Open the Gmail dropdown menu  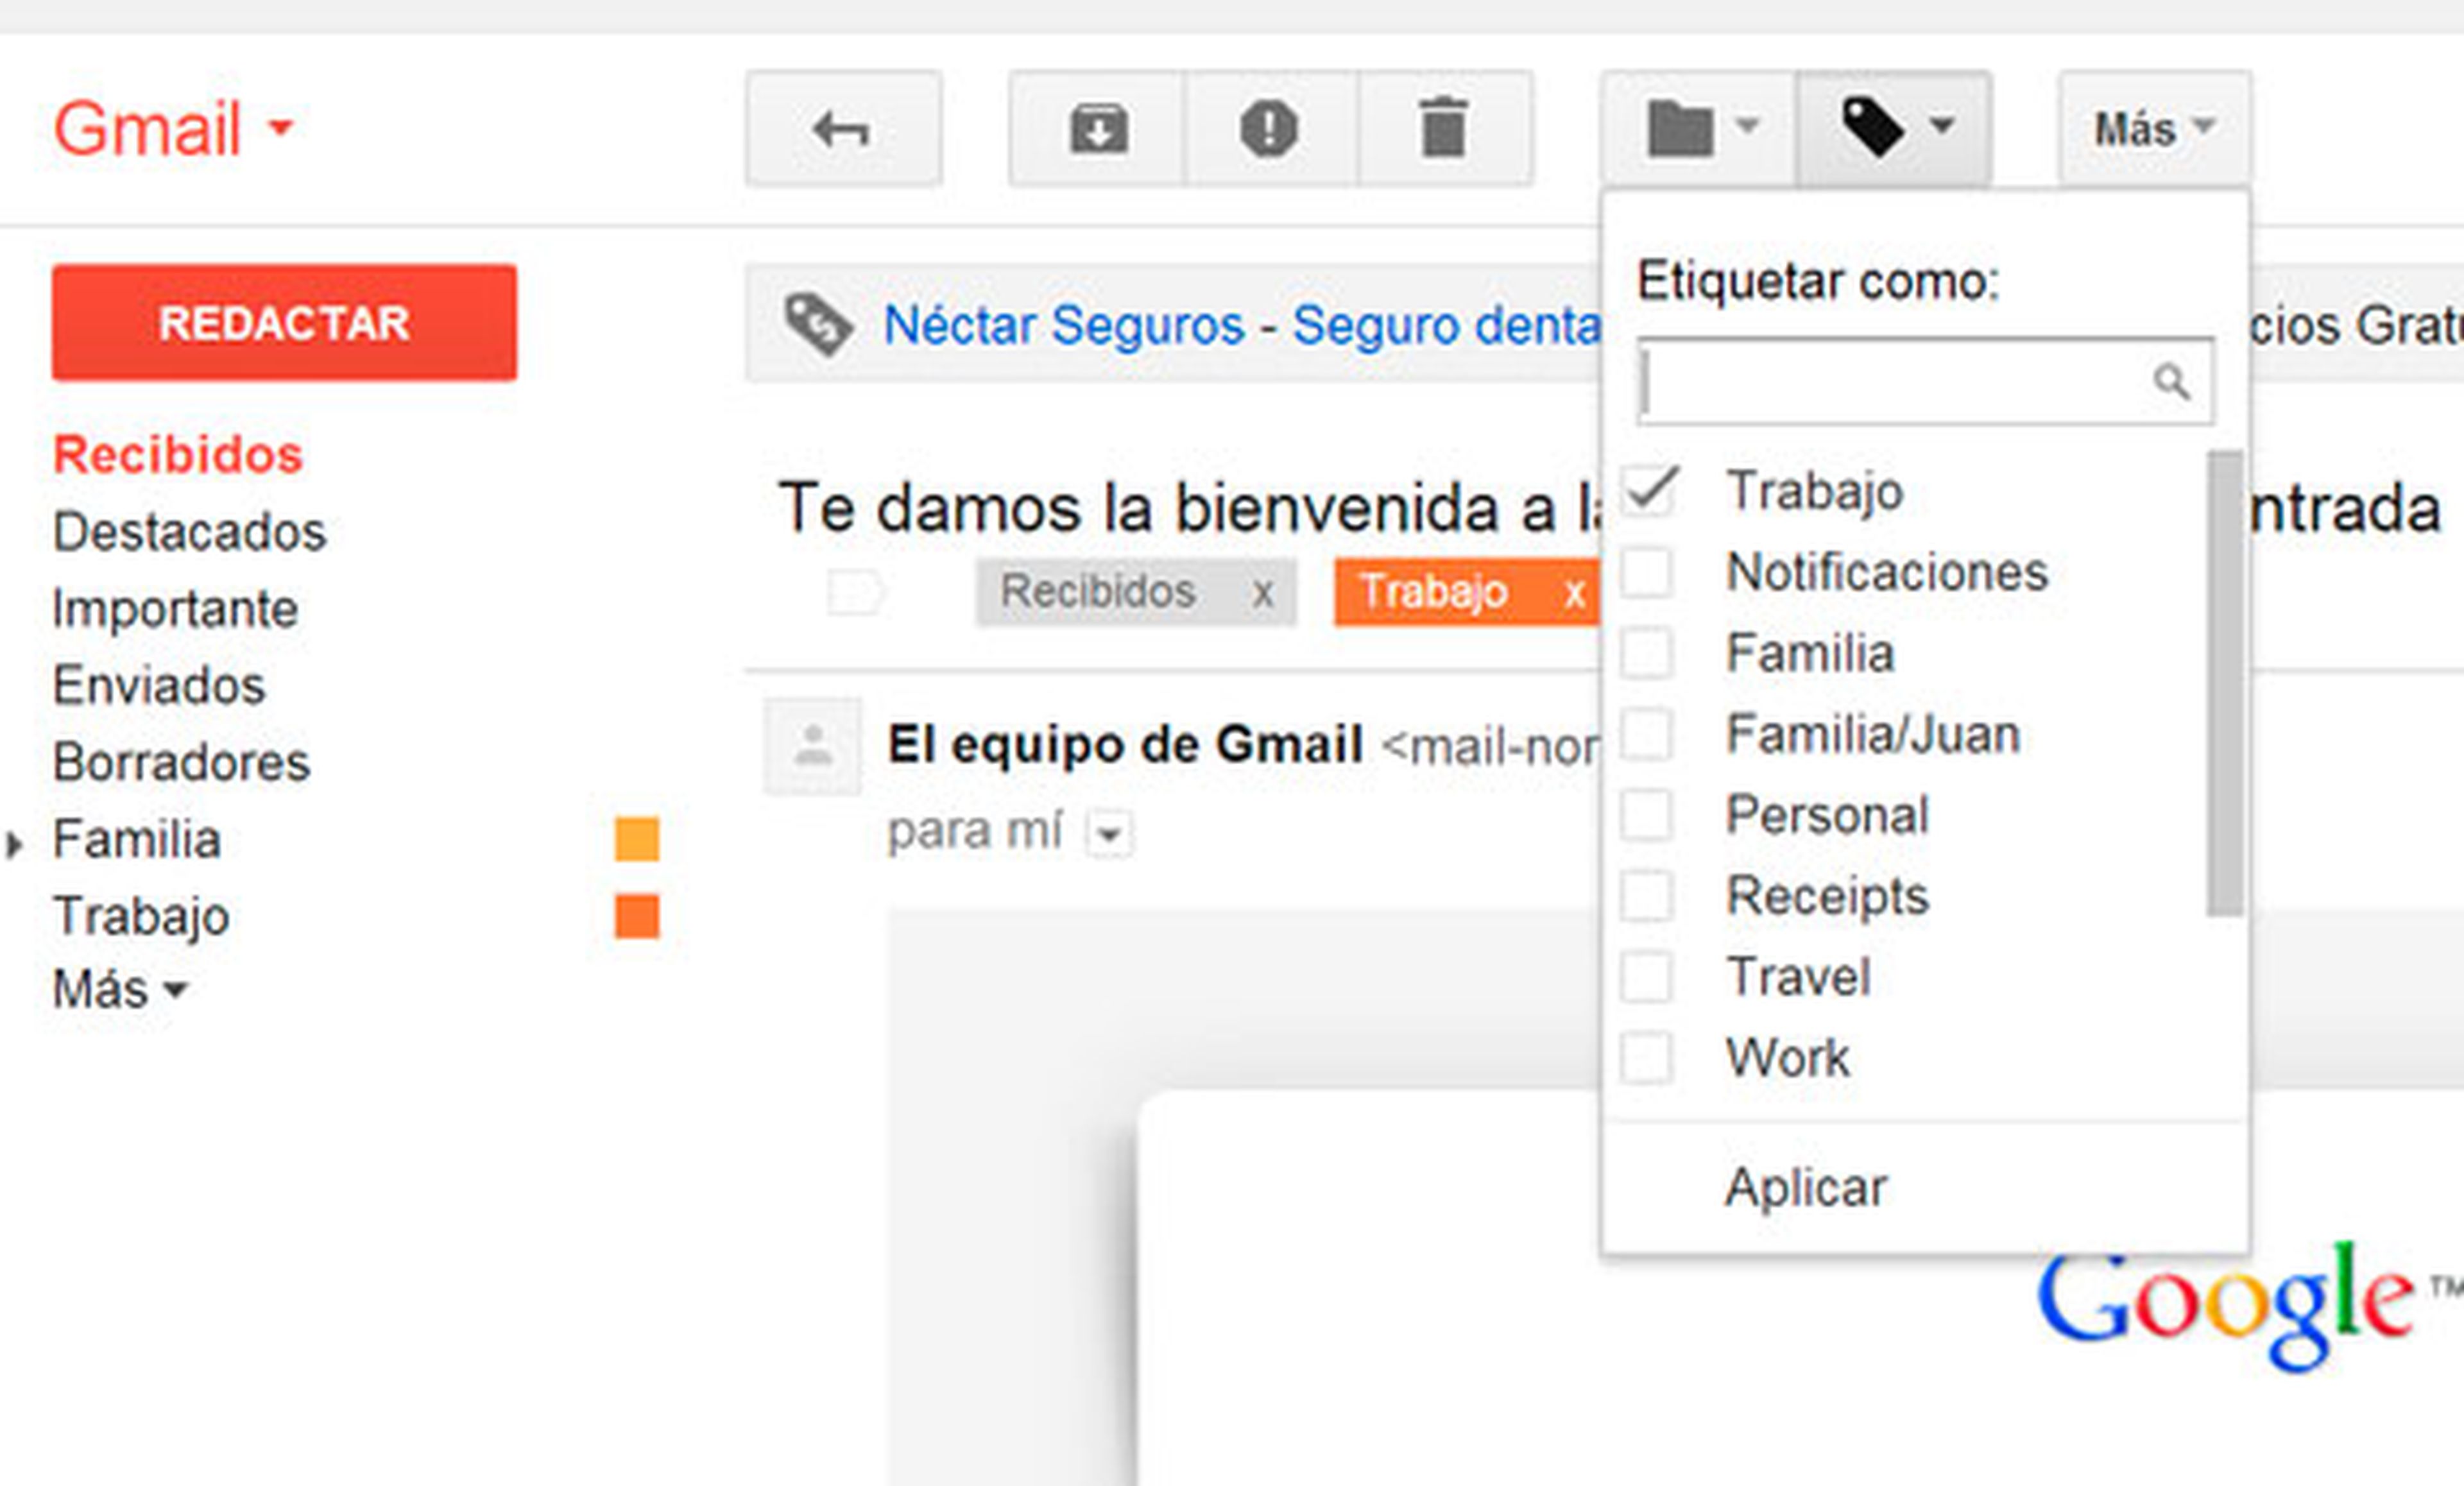click(173, 129)
